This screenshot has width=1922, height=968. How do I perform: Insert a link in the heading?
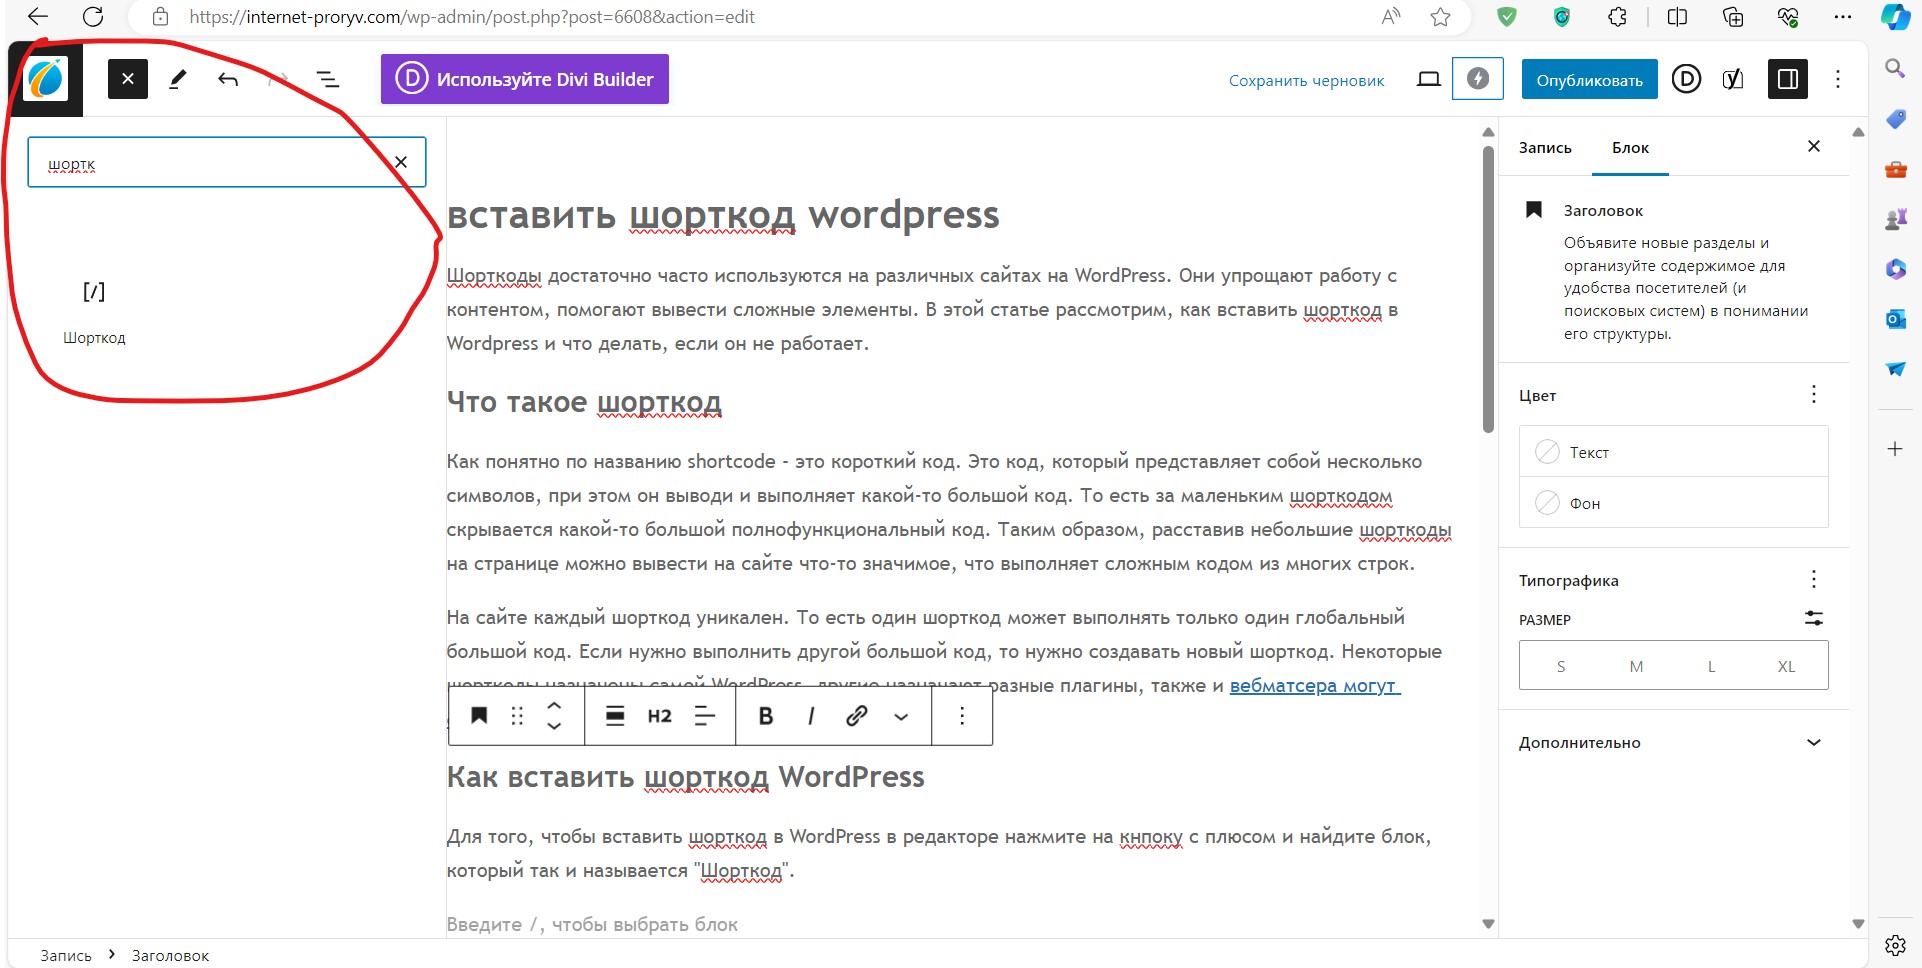tap(856, 716)
